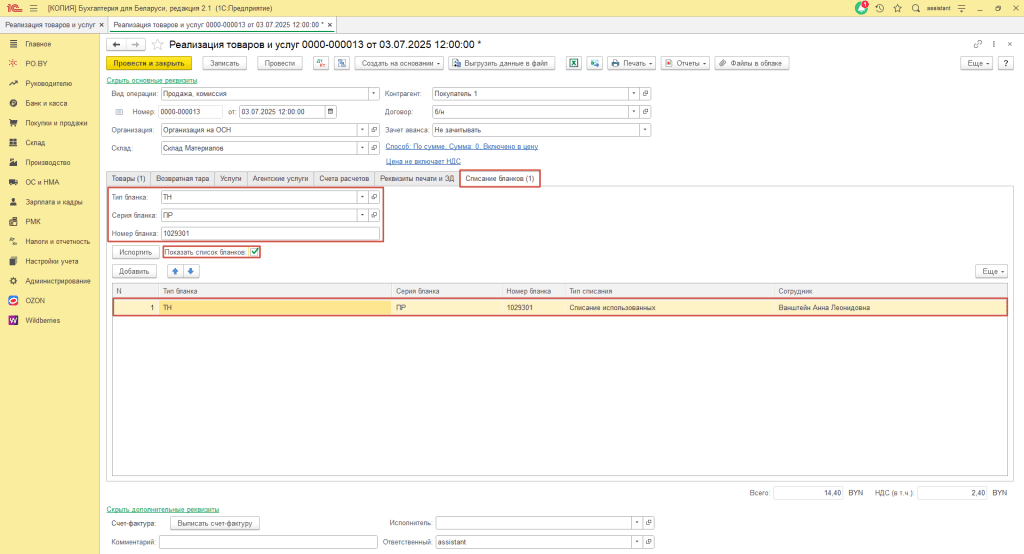Expand the 'Тип бланка' dropdown
The width and height of the screenshot is (1024, 554).
[x=362, y=197]
